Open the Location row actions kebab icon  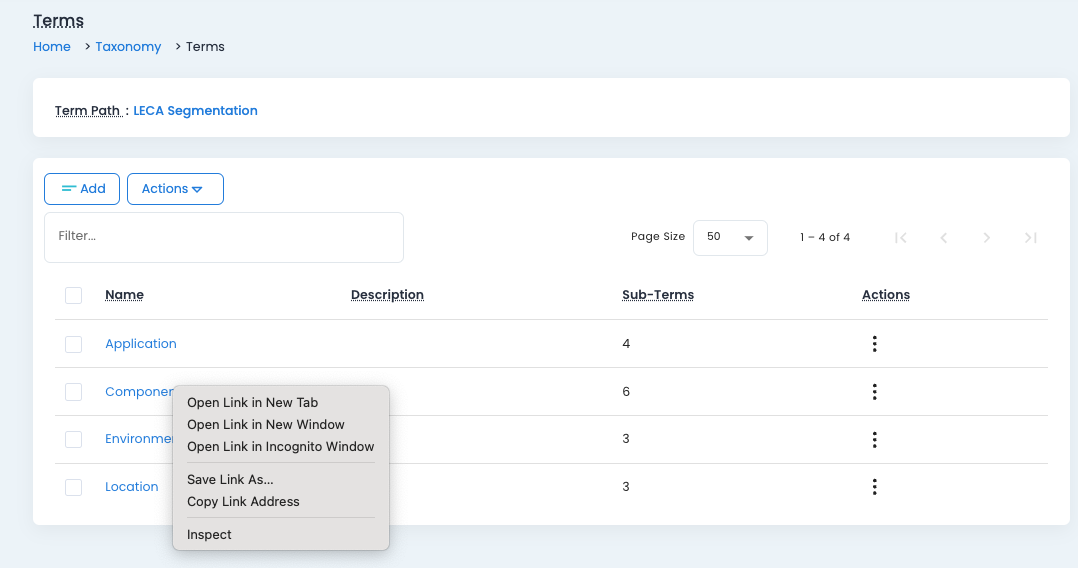coord(874,487)
